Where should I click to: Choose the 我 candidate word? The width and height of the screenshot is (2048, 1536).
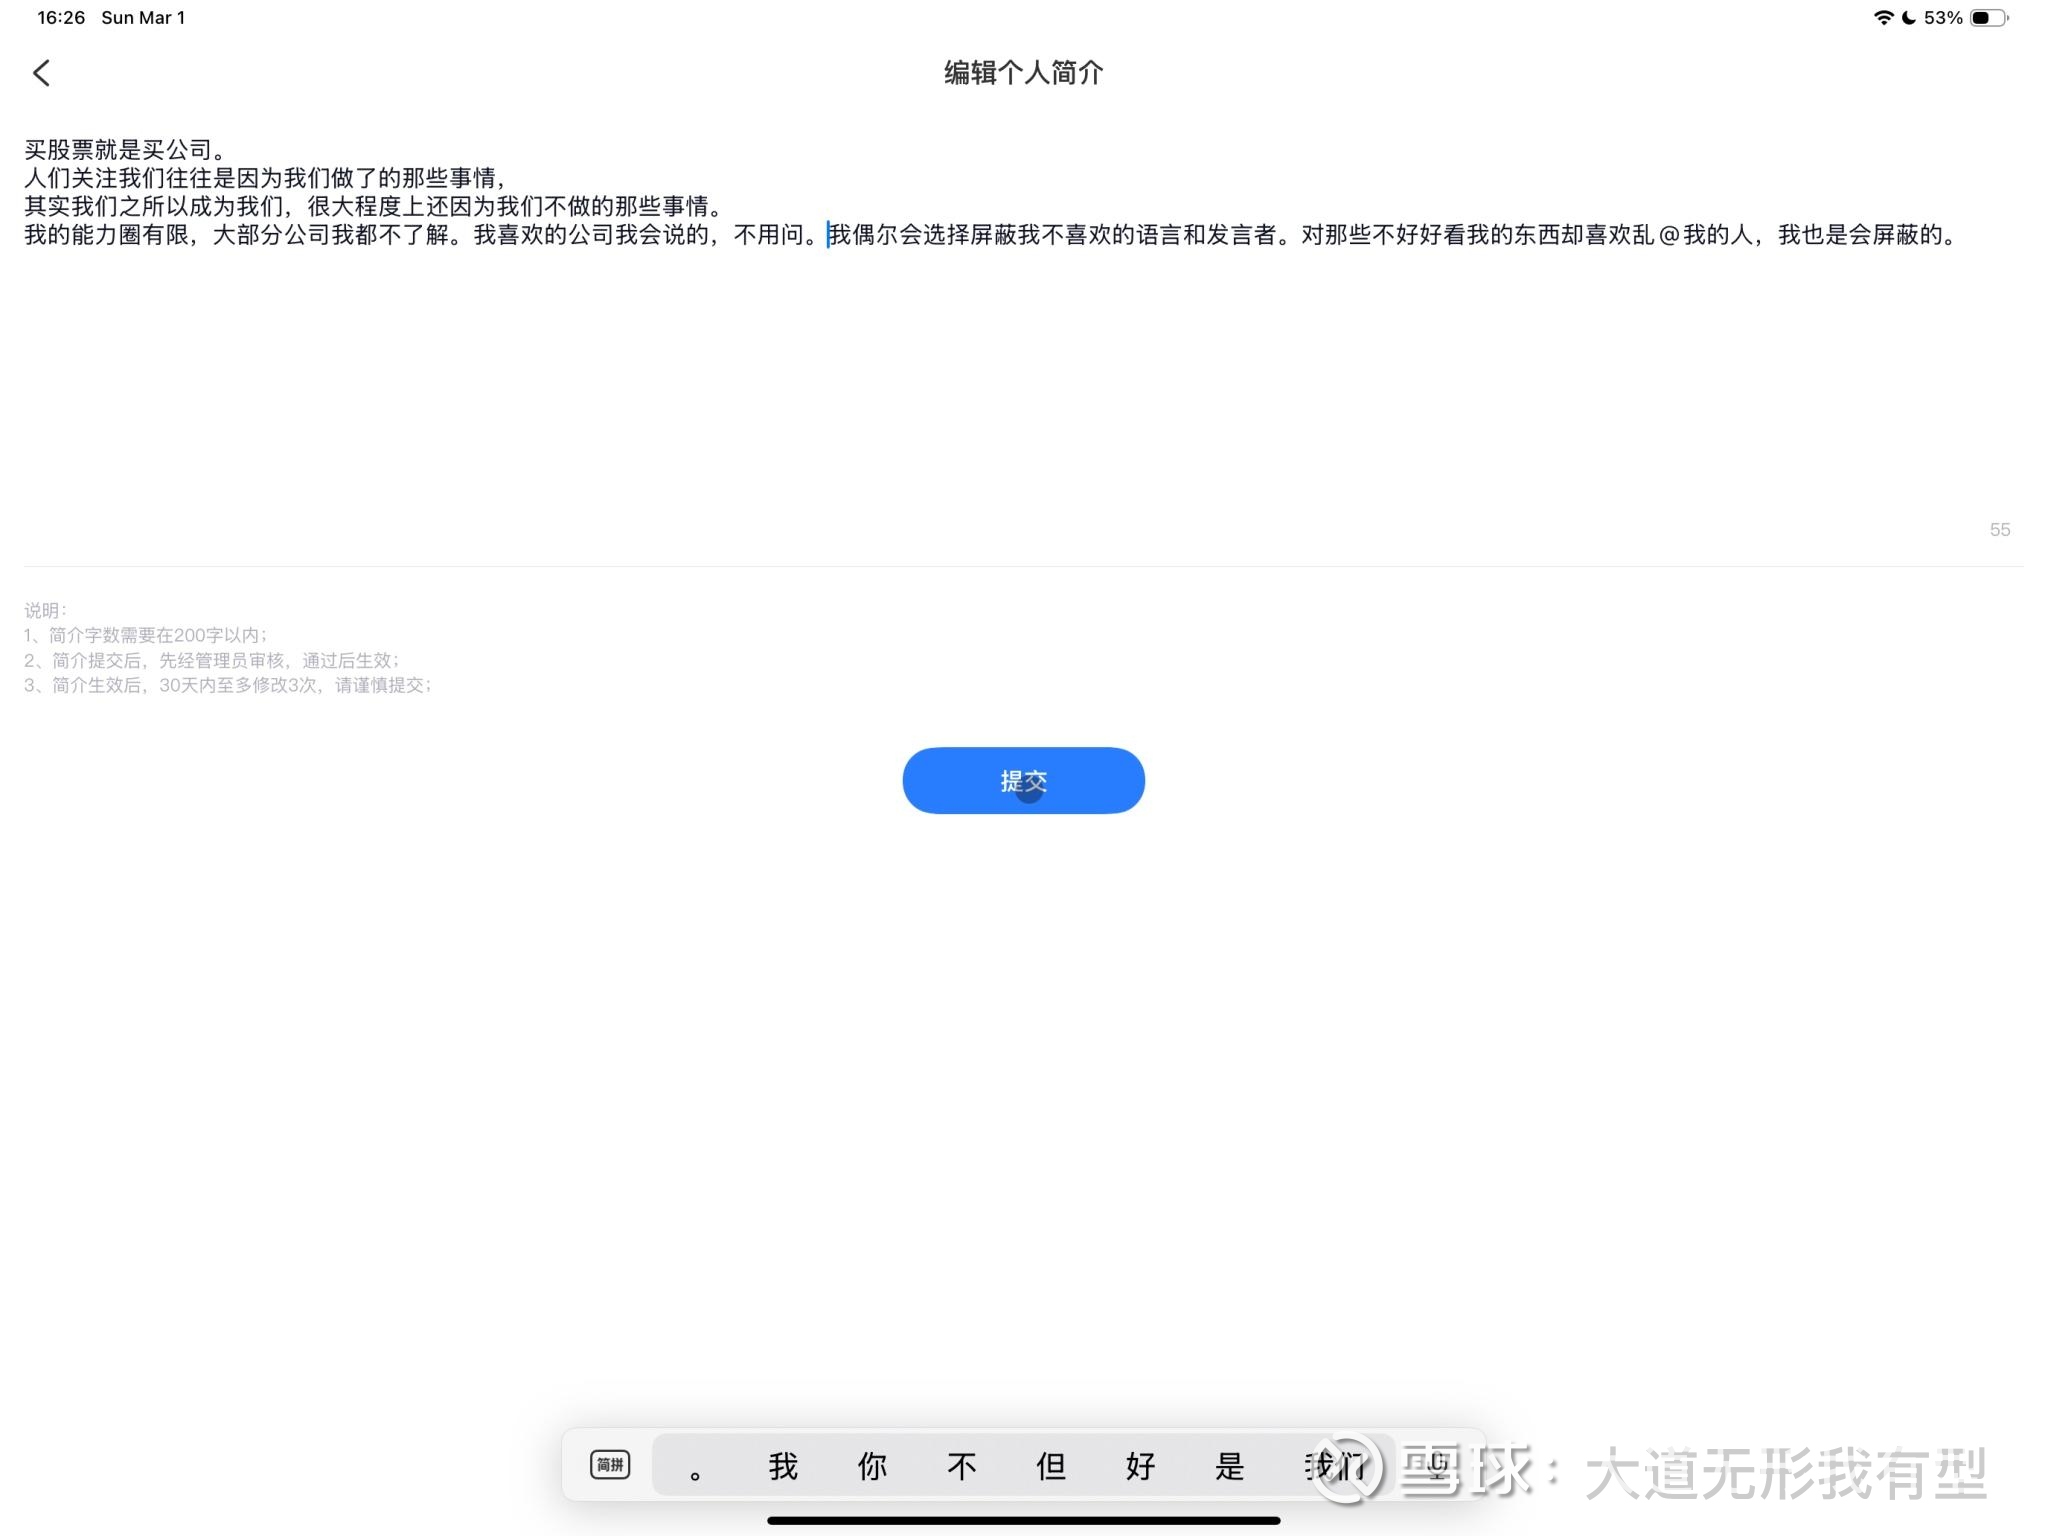(x=783, y=1467)
